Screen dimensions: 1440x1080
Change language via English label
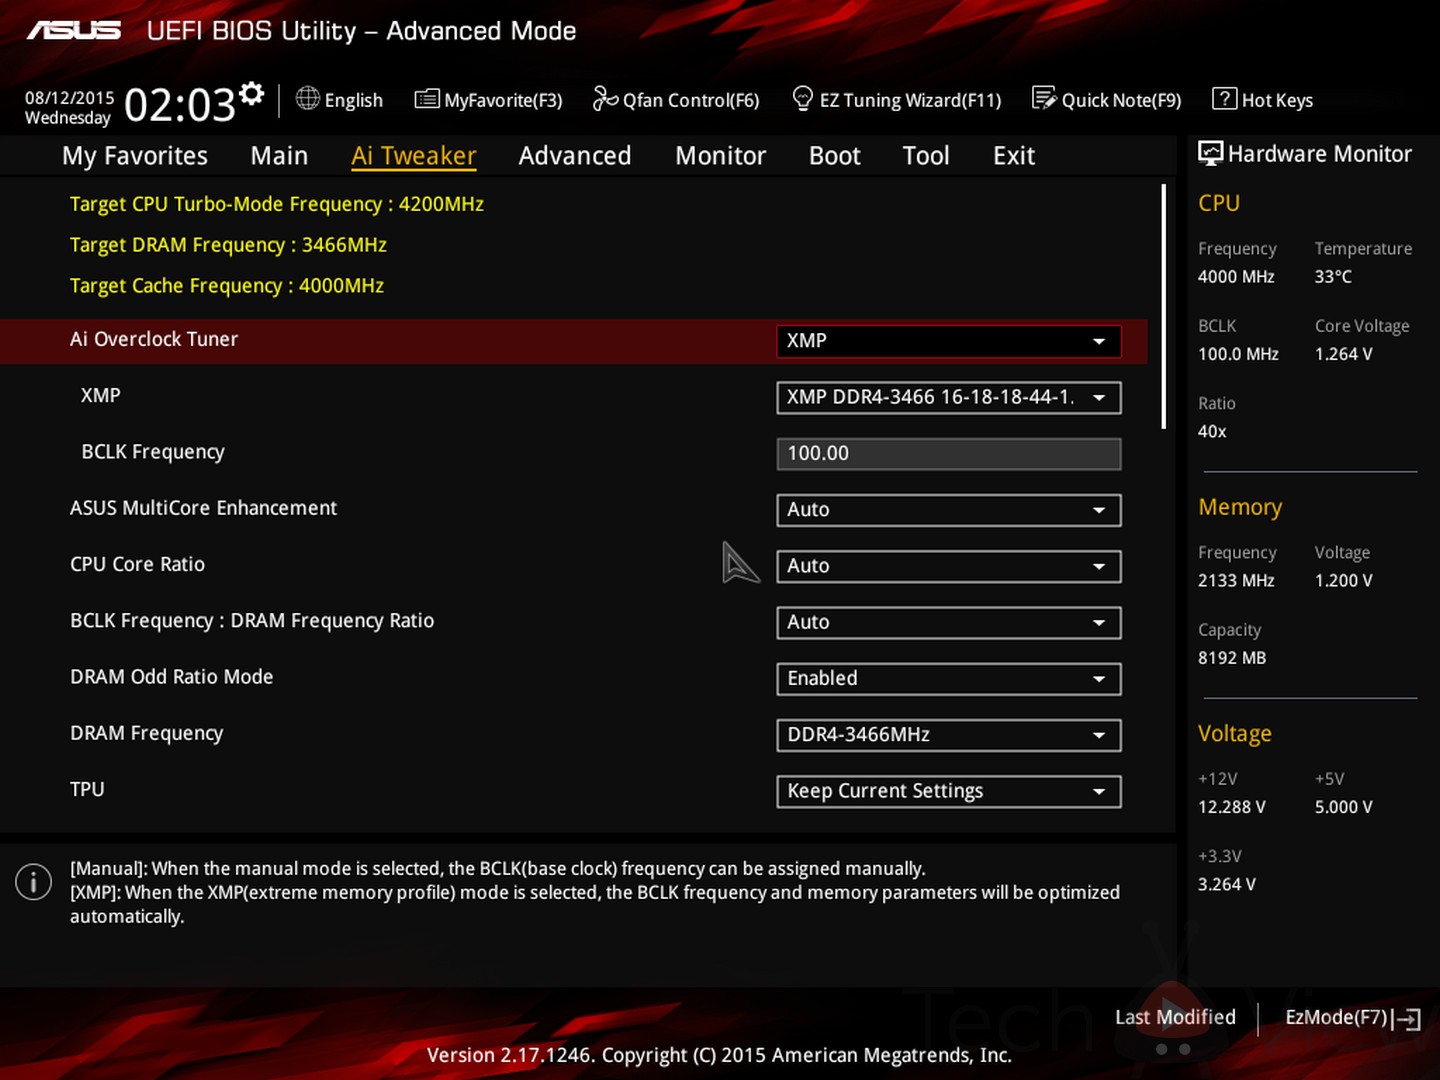coord(354,100)
